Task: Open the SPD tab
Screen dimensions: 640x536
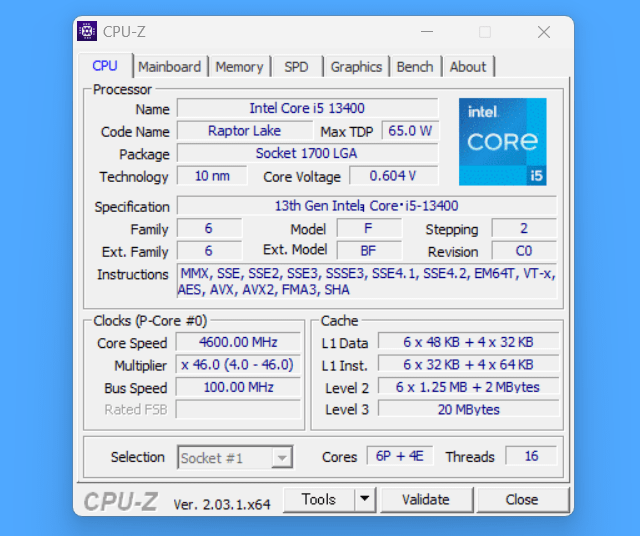Action: pos(296,67)
